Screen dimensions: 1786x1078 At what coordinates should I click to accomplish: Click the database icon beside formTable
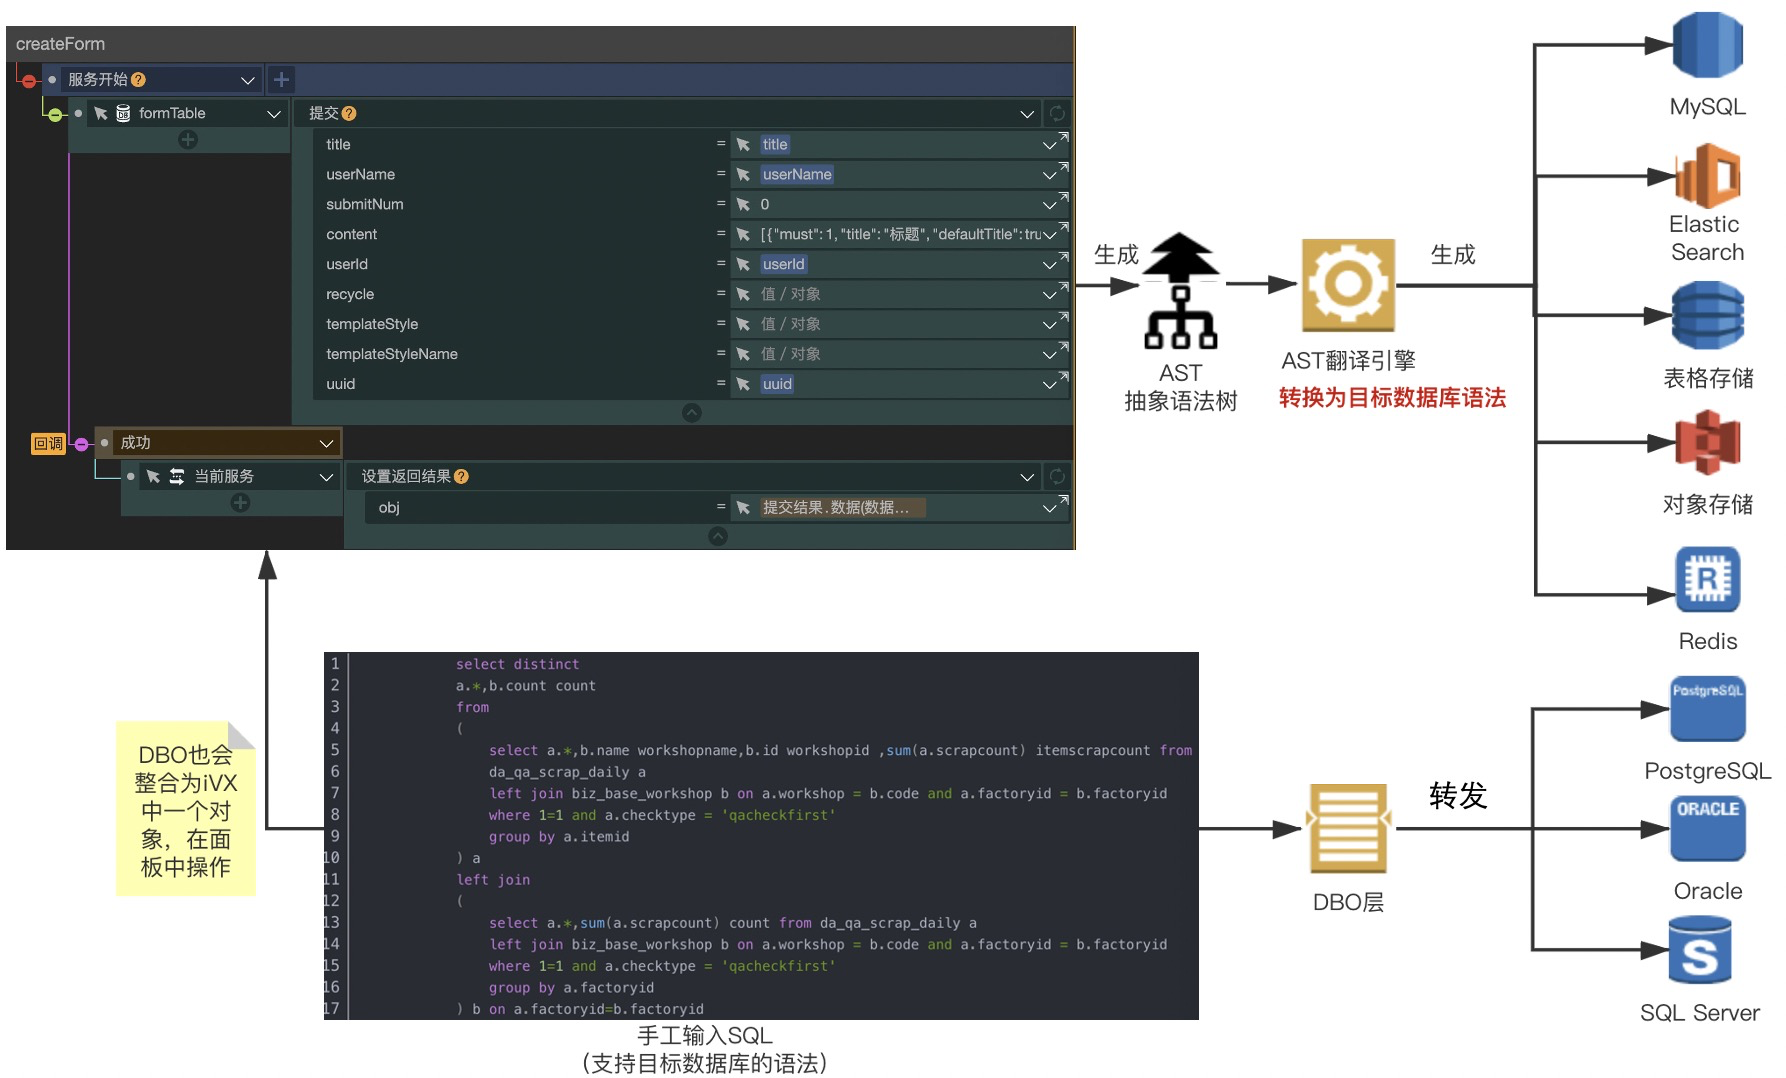[123, 113]
